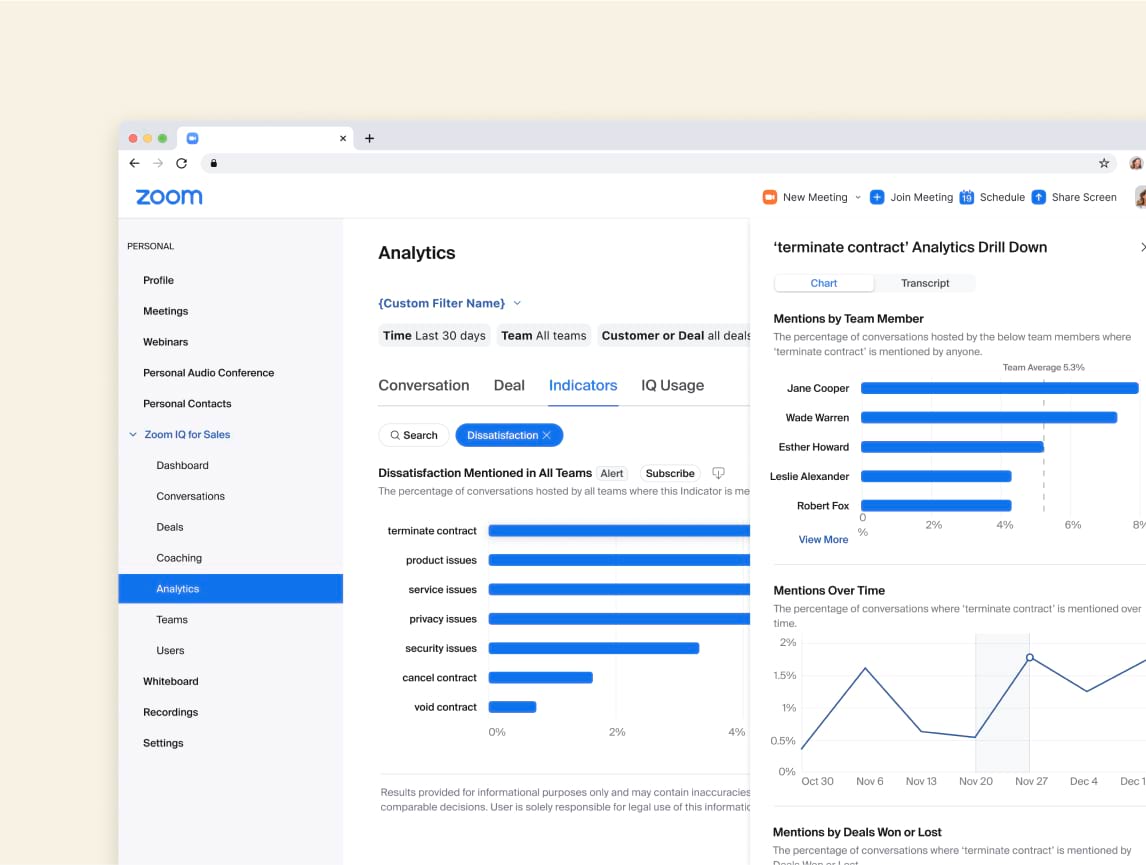Open Schedule using the calendar icon

click(x=966, y=197)
